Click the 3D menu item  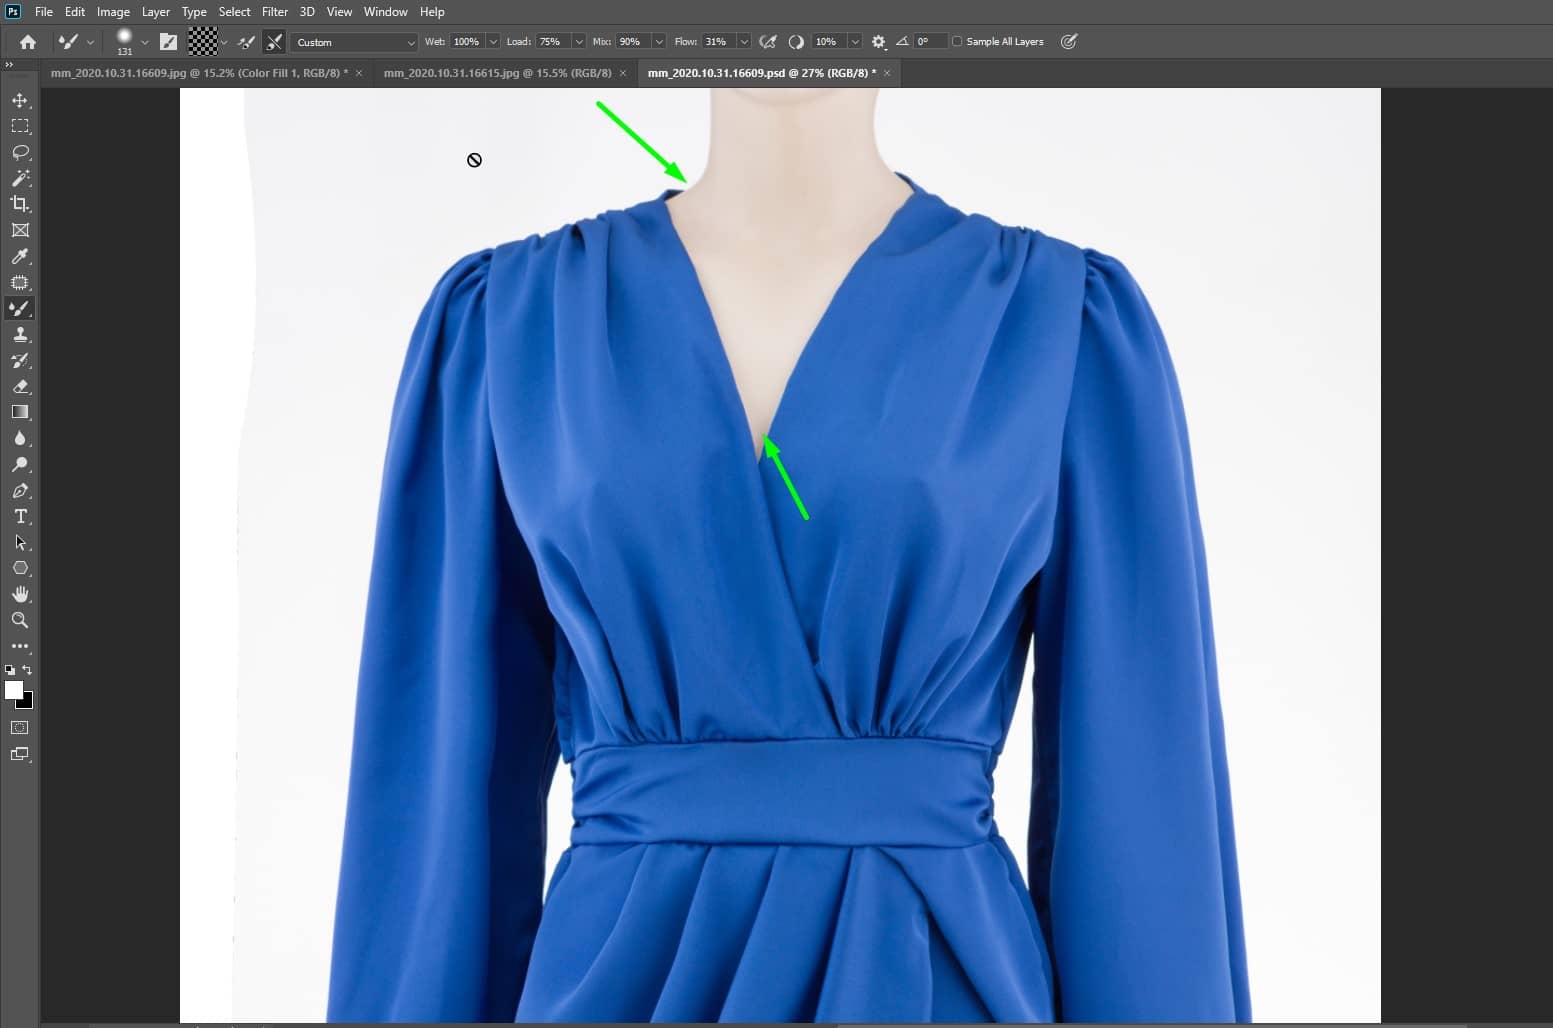tap(307, 11)
